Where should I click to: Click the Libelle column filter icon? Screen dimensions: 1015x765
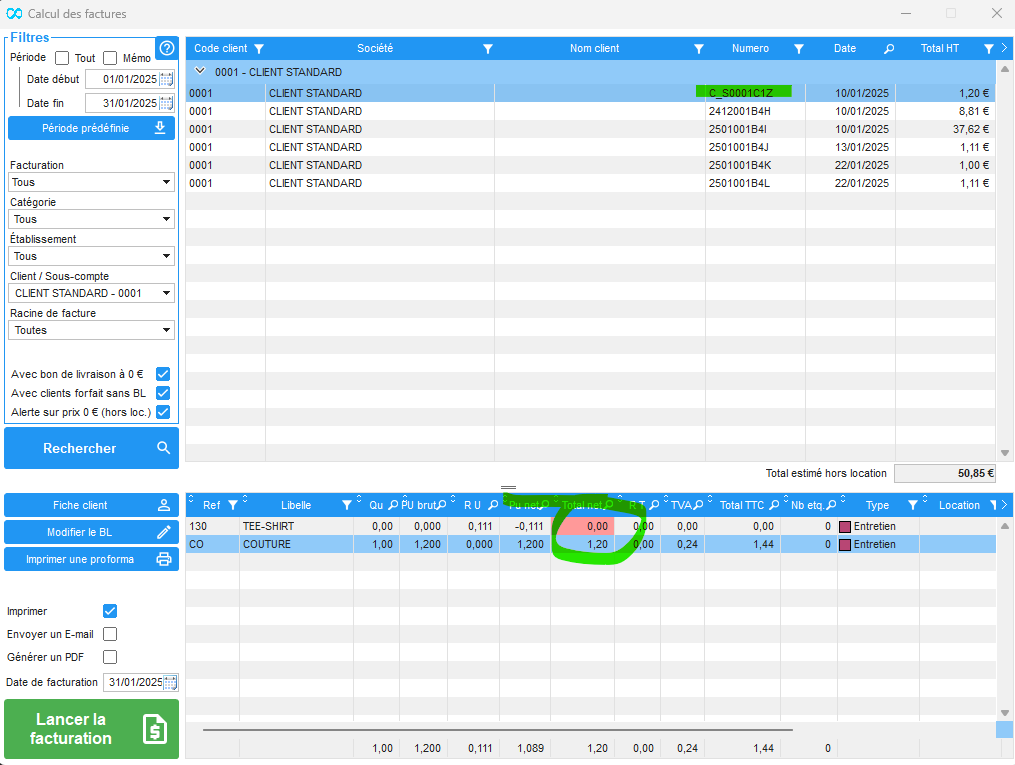click(x=347, y=506)
